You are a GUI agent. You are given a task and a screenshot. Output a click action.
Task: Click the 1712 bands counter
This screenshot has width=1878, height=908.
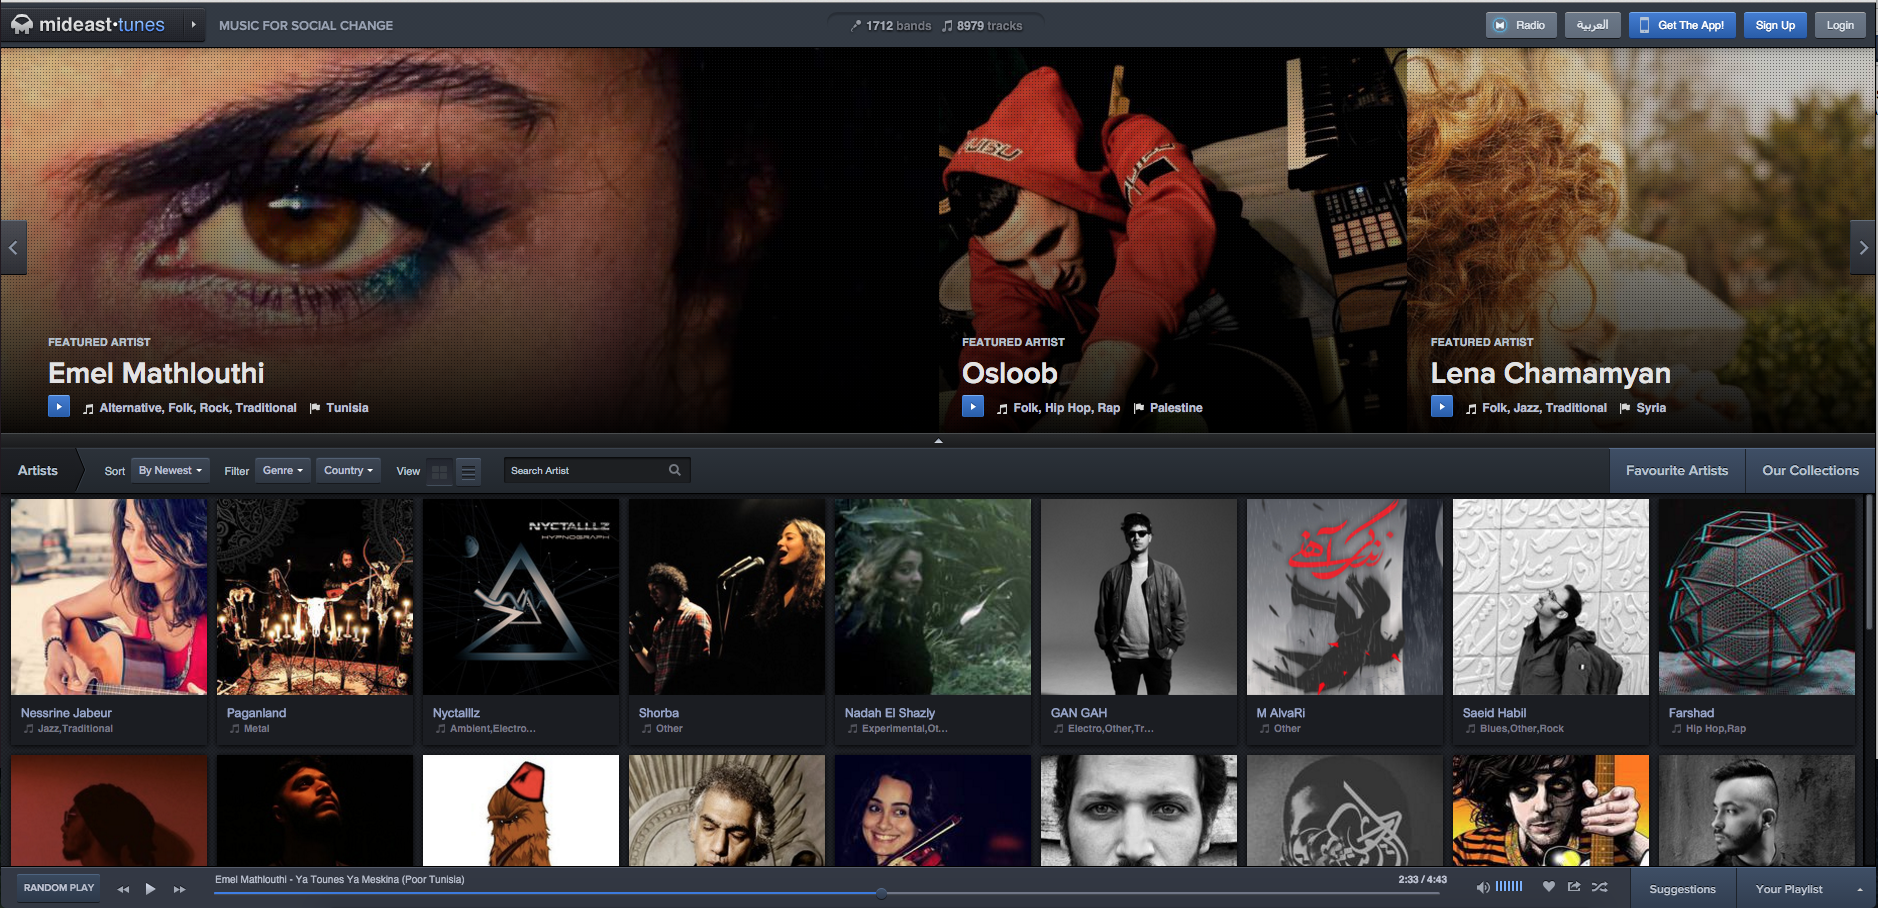click(890, 26)
